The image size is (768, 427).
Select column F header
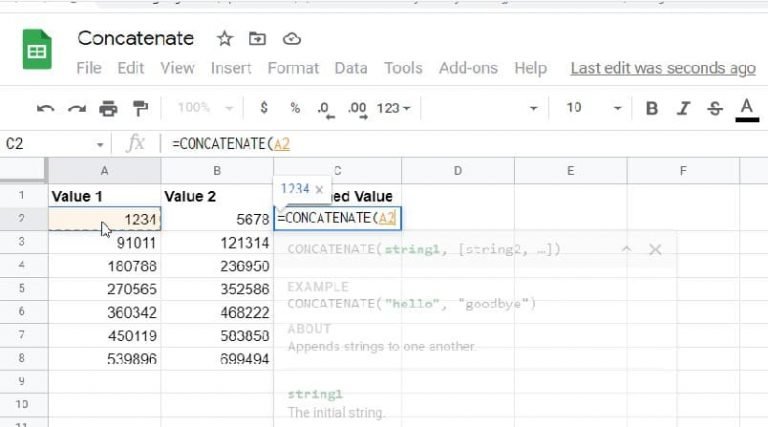[683, 171]
